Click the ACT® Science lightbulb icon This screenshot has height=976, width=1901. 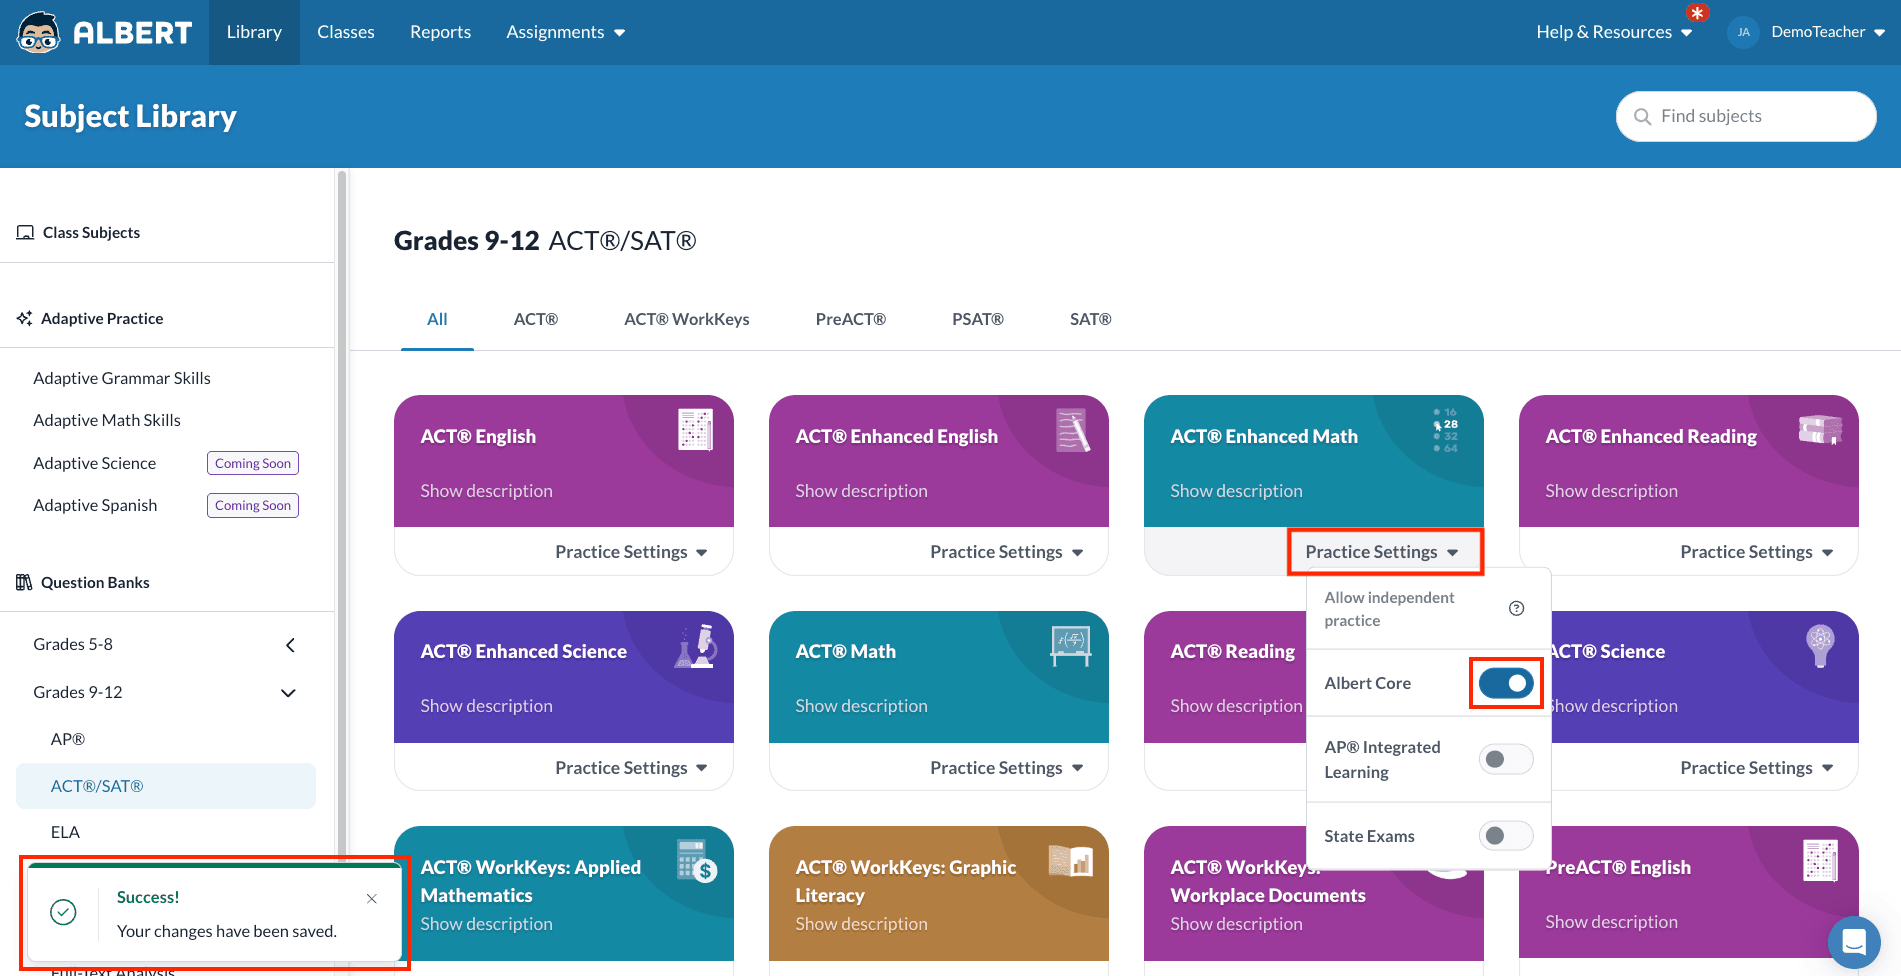(x=1820, y=646)
